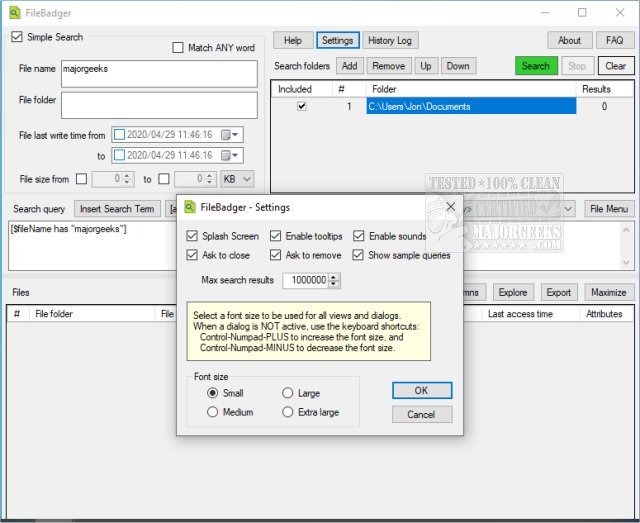Move search folder Up
Screen dimensions: 640x523
pyautogui.click(x=426, y=66)
